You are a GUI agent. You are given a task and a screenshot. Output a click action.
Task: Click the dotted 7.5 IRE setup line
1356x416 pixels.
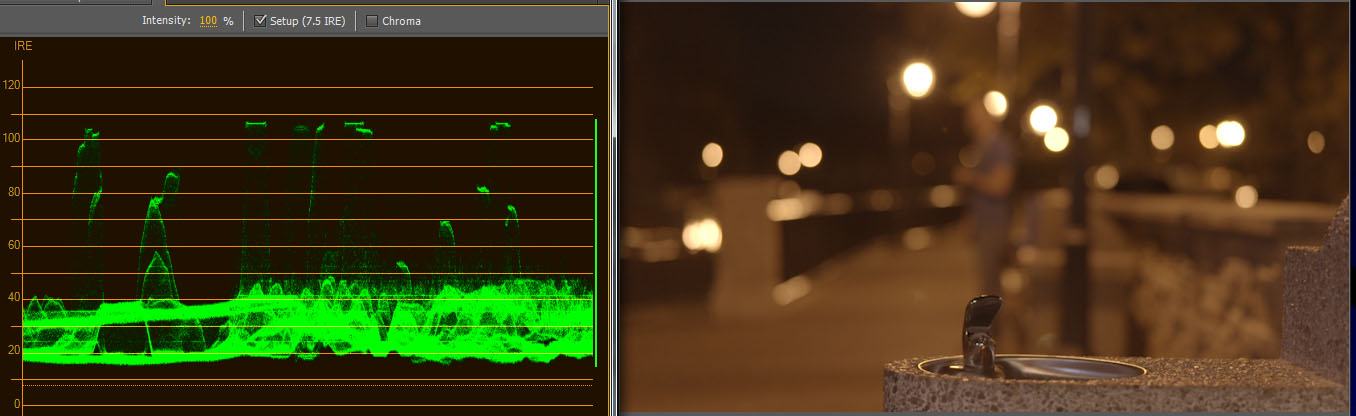300,384
